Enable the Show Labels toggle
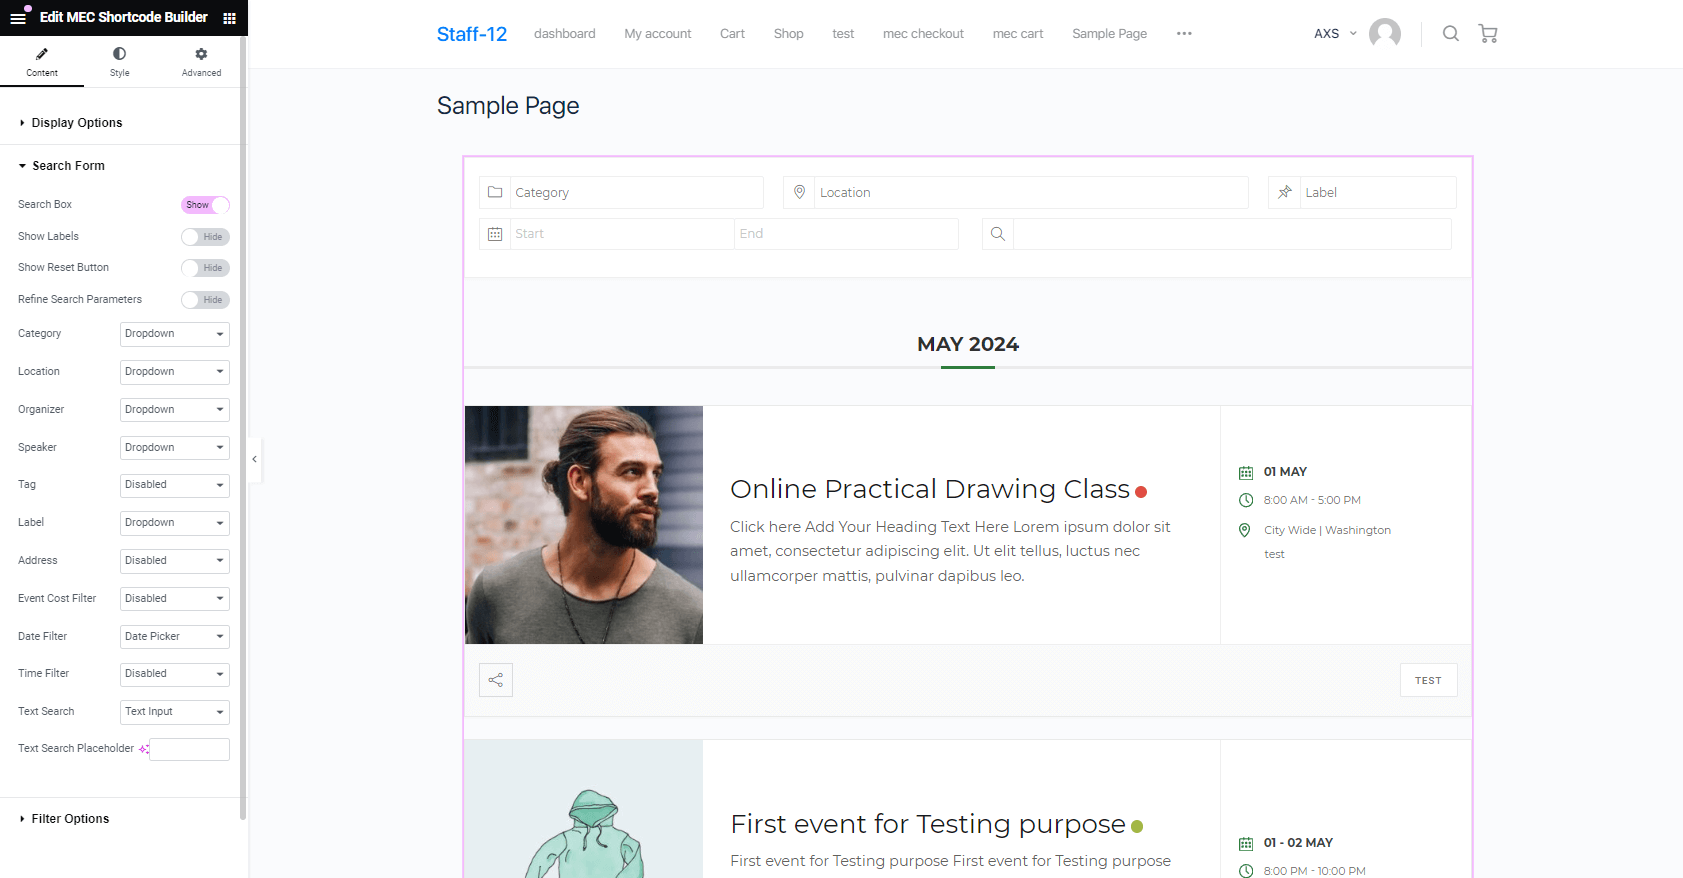 205,237
